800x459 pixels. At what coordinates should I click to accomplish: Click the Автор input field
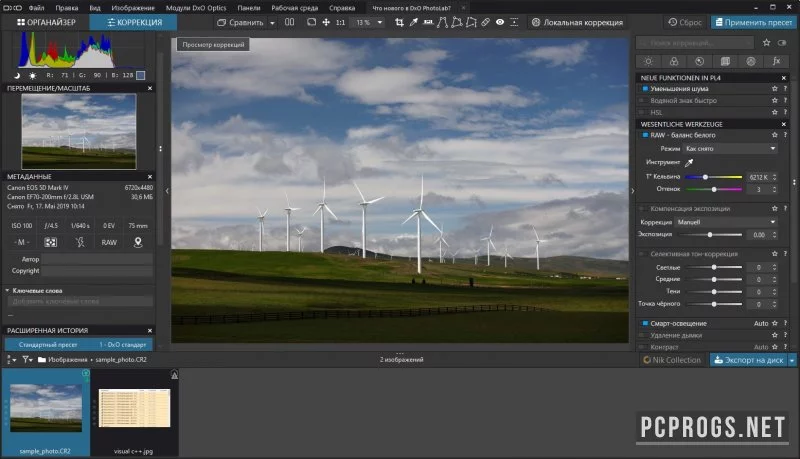[x=97, y=259]
